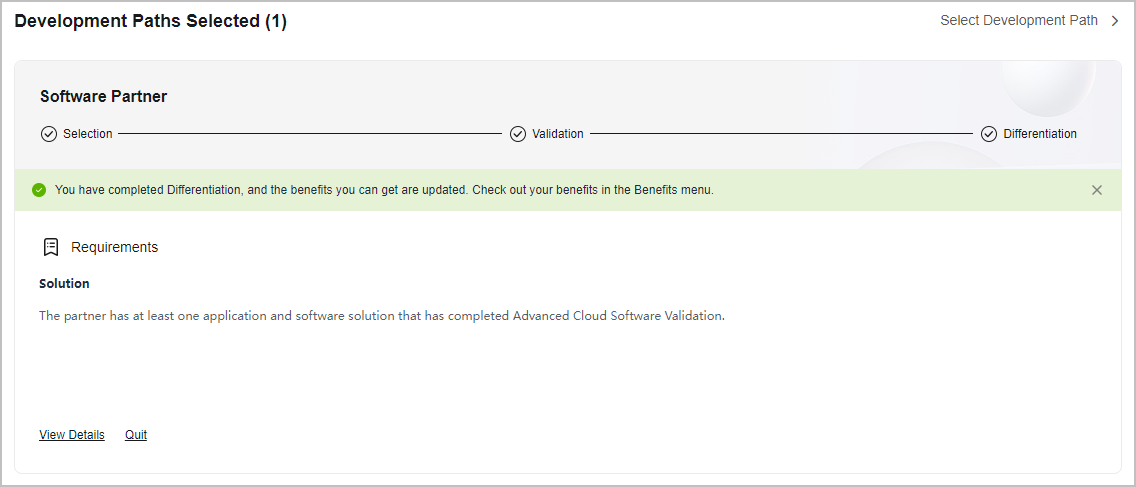Click the Quit link
This screenshot has height=487, width=1136.
click(x=135, y=435)
